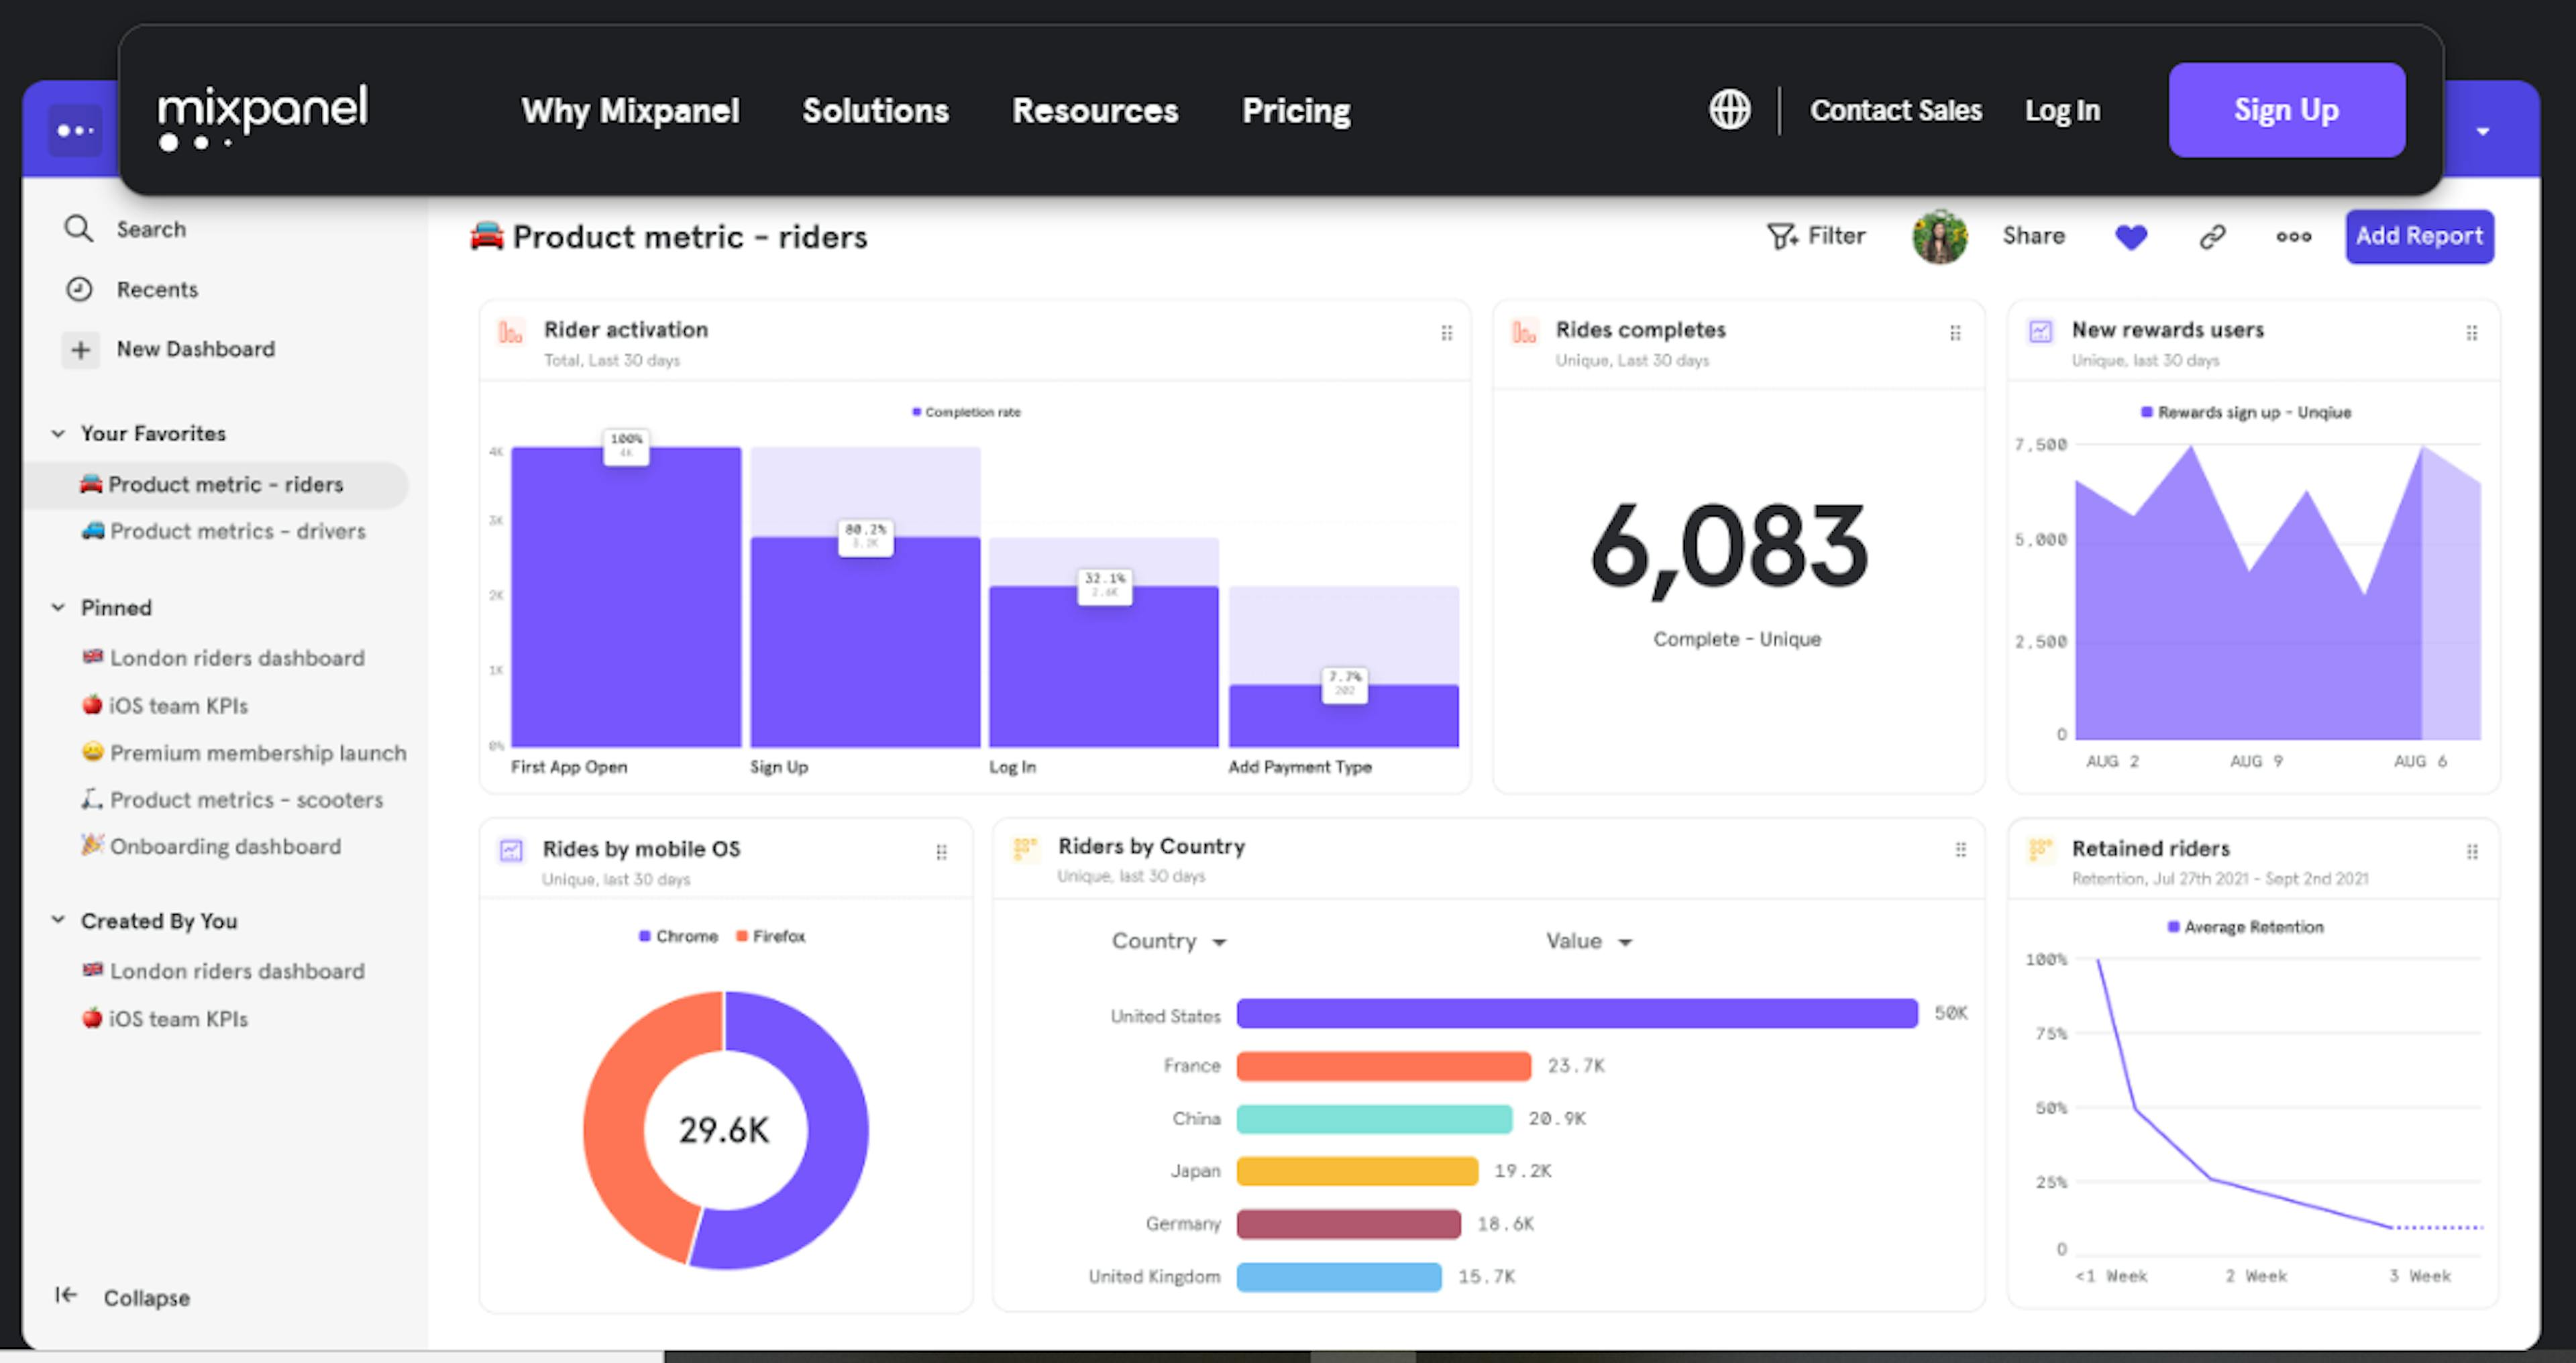2576x1363 pixels.
Task: Click the Recents clock icon
Action: [x=78, y=289]
